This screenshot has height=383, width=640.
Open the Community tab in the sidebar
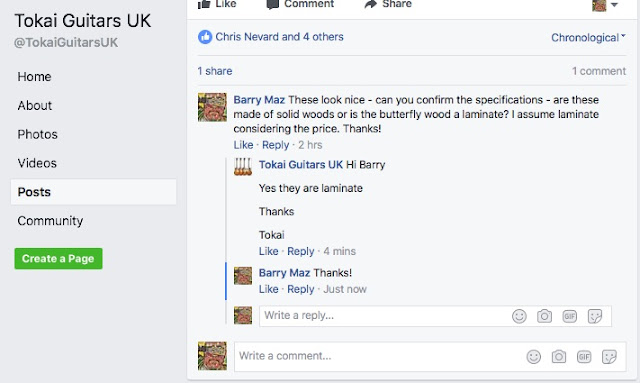click(50, 221)
